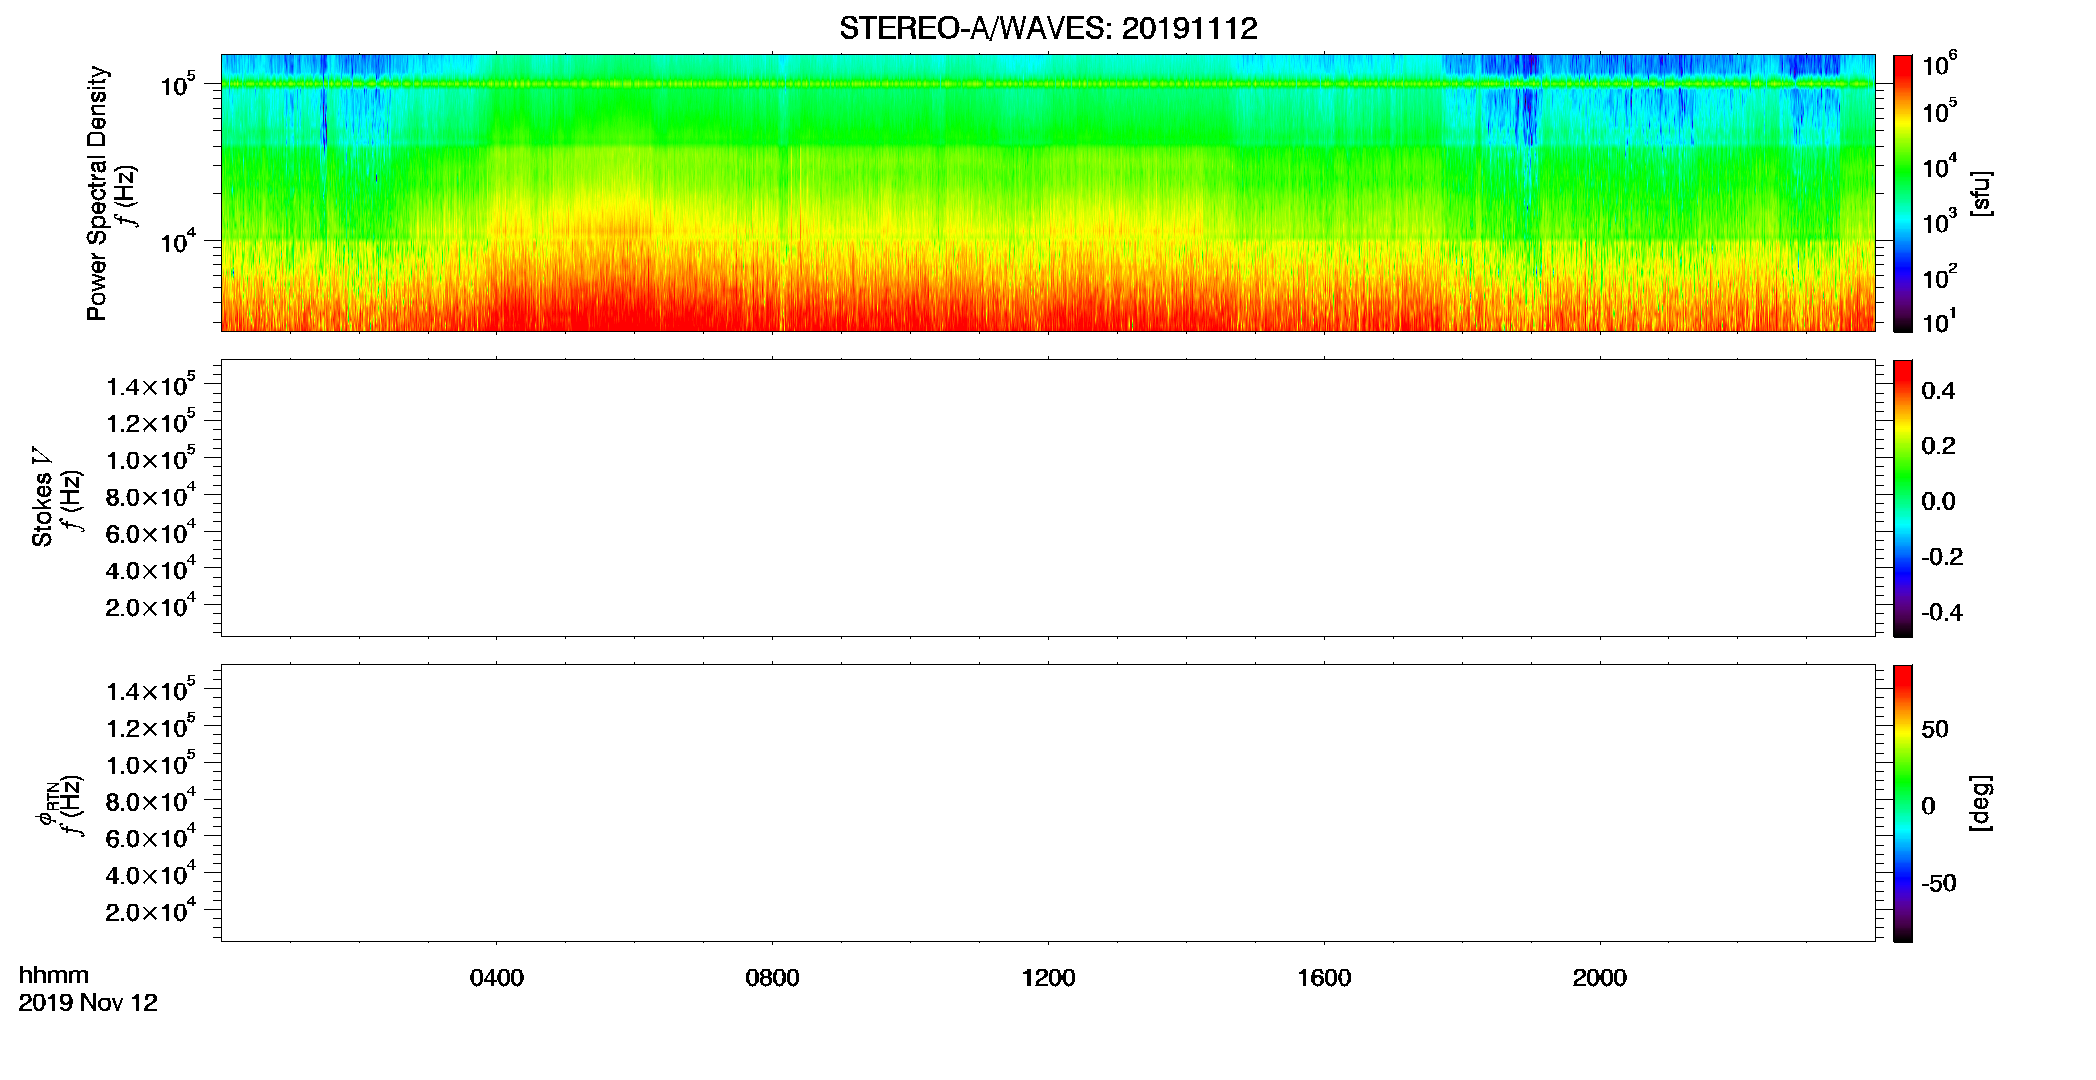This screenshot has width=2096, height=1080.
Task: Select the 1200 time axis label
Action: pos(1048,978)
